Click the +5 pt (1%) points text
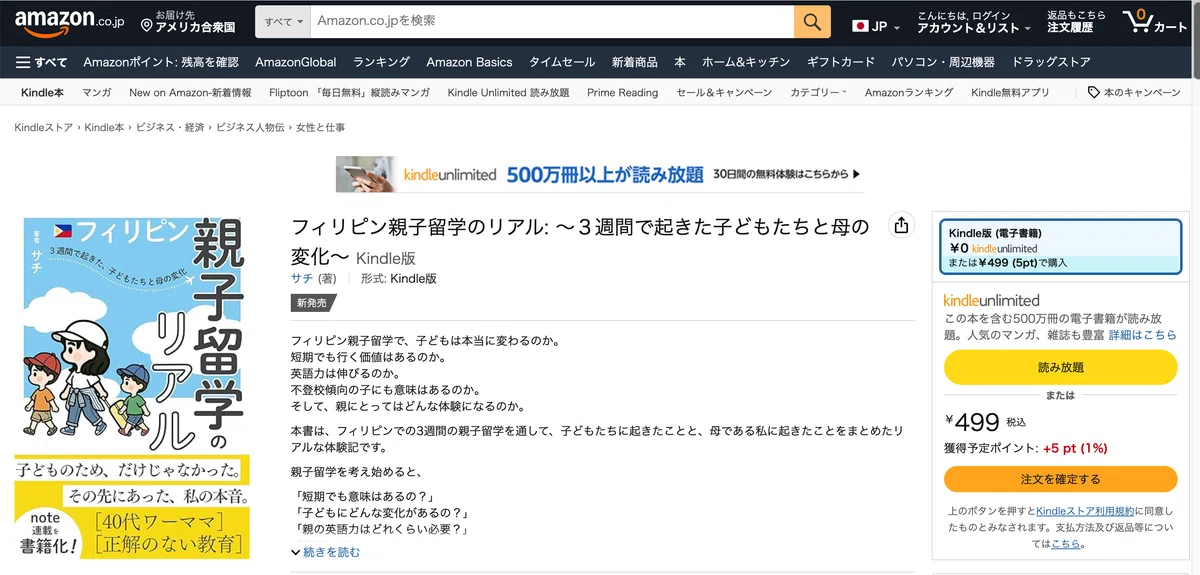 tap(1075, 449)
